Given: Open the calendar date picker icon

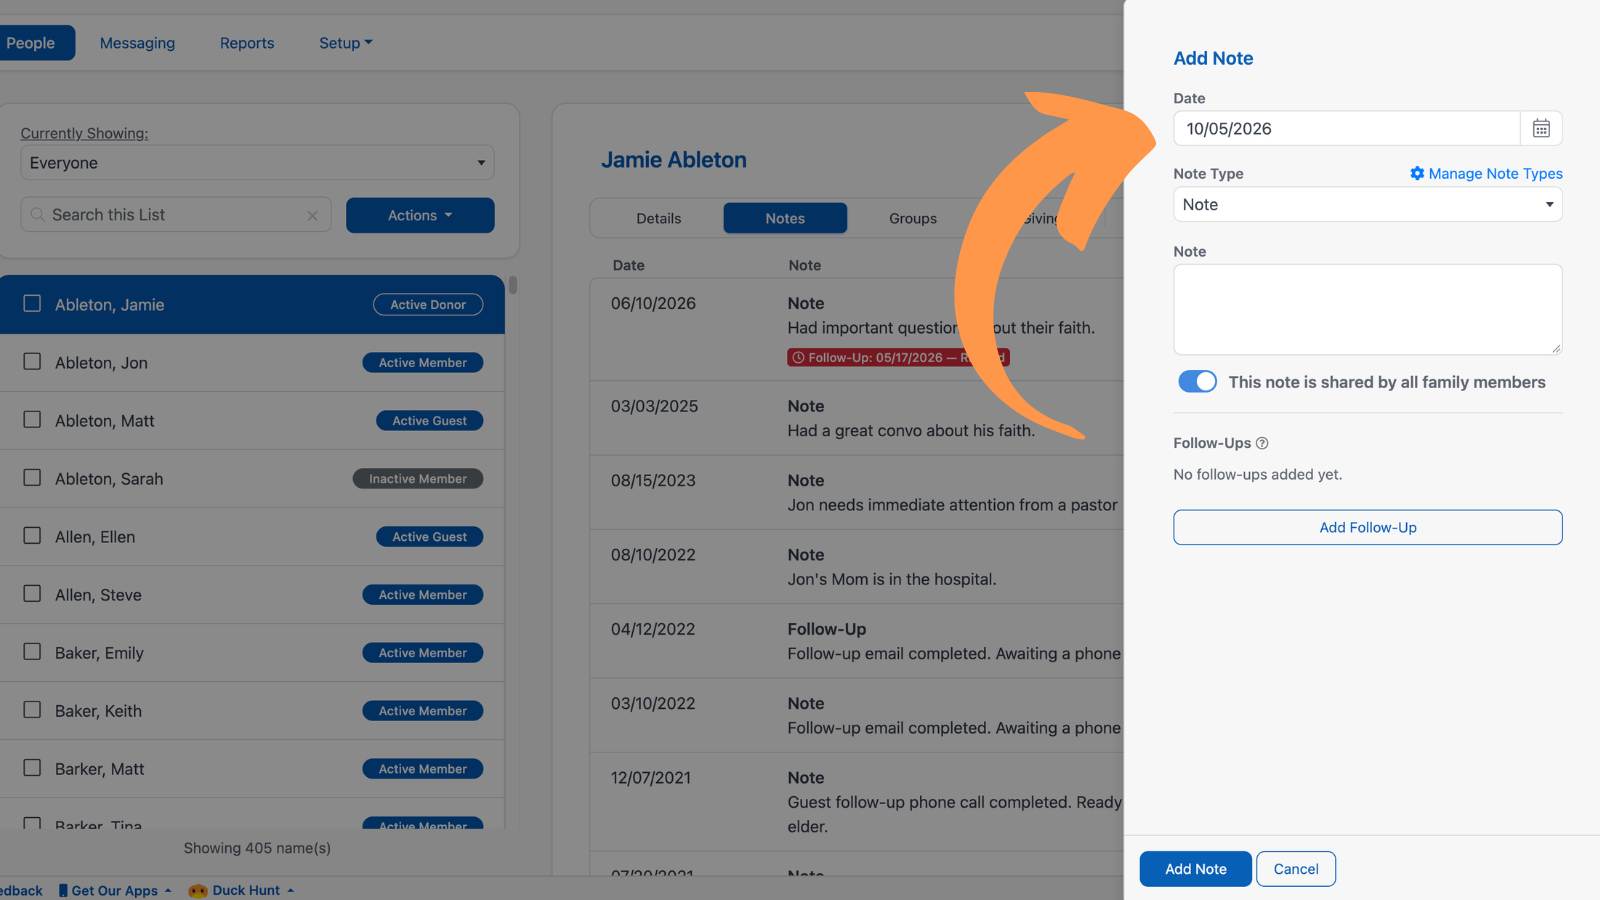Looking at the screenshot, I should click(1541, 128).
